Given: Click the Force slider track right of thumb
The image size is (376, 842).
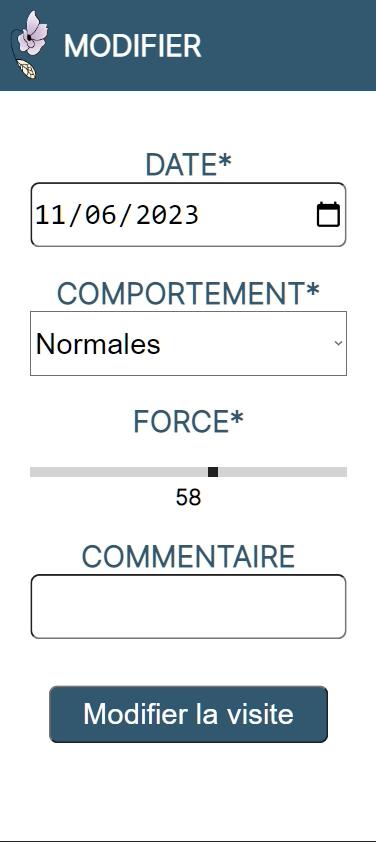Looking at the screenshot, I should [x=283, y=472].
